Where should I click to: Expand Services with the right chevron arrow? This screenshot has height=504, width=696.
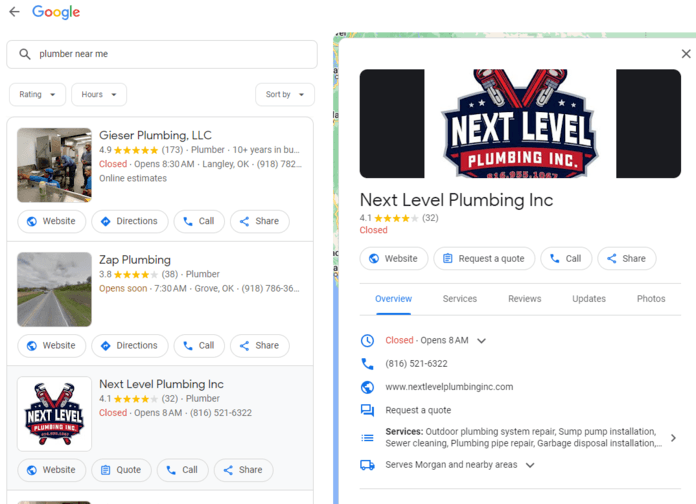673,438
